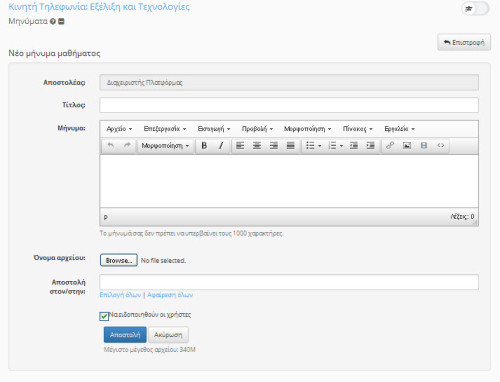Toggle italic formatting
The height and width of the screenshot is (382, 500).
pyautogui.click(x=221, y=146)
